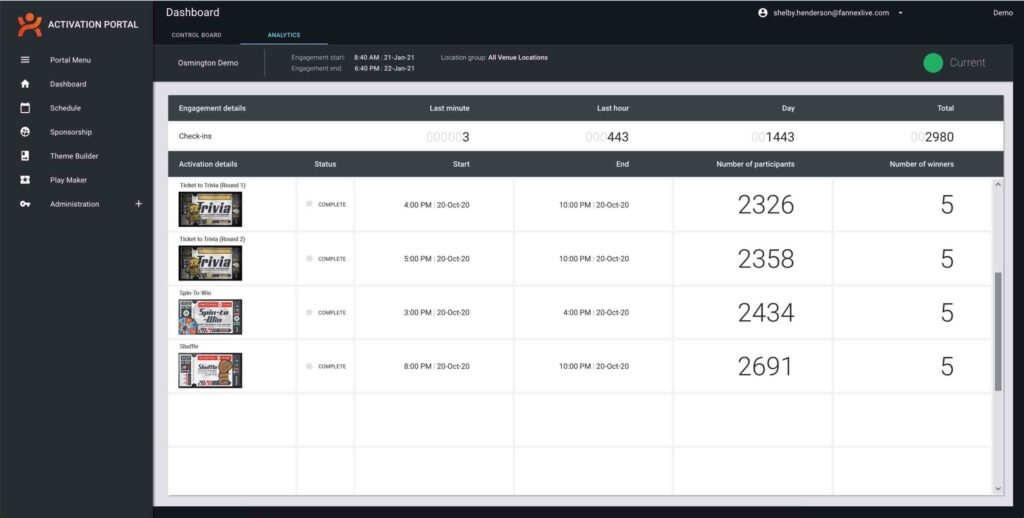The width and height of the screenshot is (1024, 518).
Task: Click the Administration key icon
Action: click(25, 204)
